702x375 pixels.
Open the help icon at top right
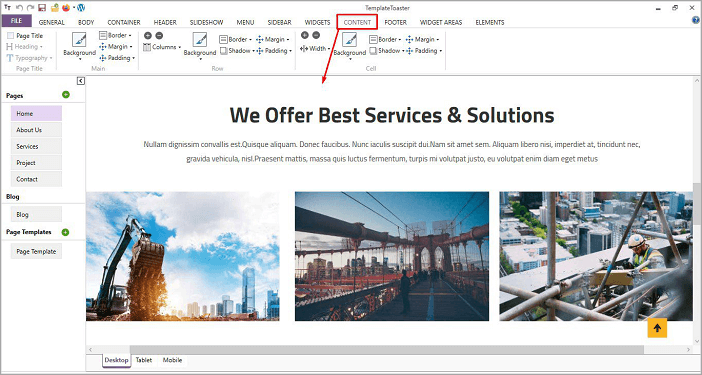(696, 20)
